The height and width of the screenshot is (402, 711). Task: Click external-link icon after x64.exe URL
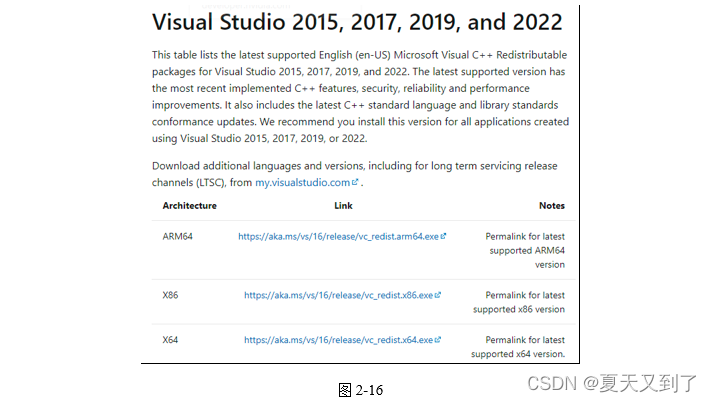[438, 339]
